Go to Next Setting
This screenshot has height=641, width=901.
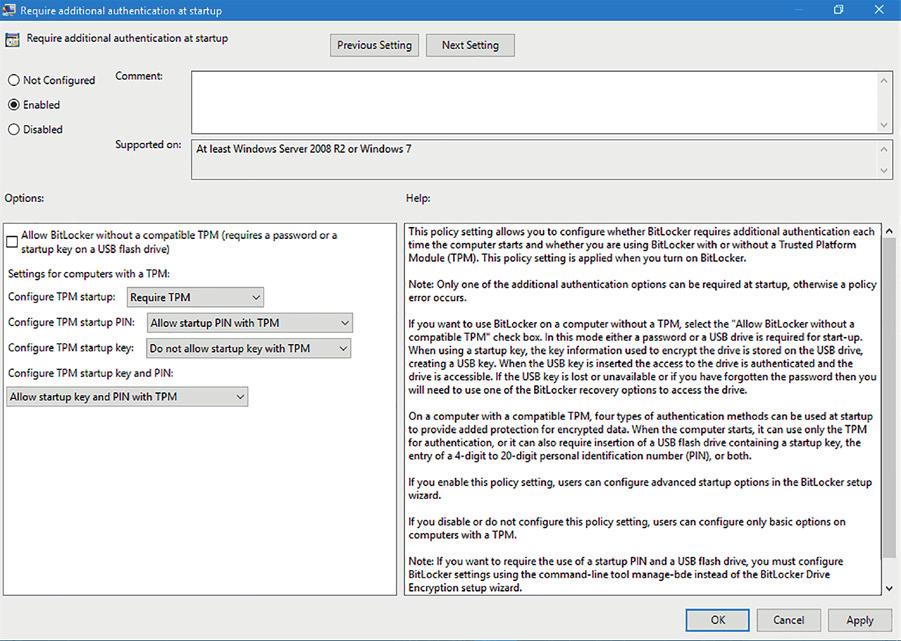pos(470,45)
